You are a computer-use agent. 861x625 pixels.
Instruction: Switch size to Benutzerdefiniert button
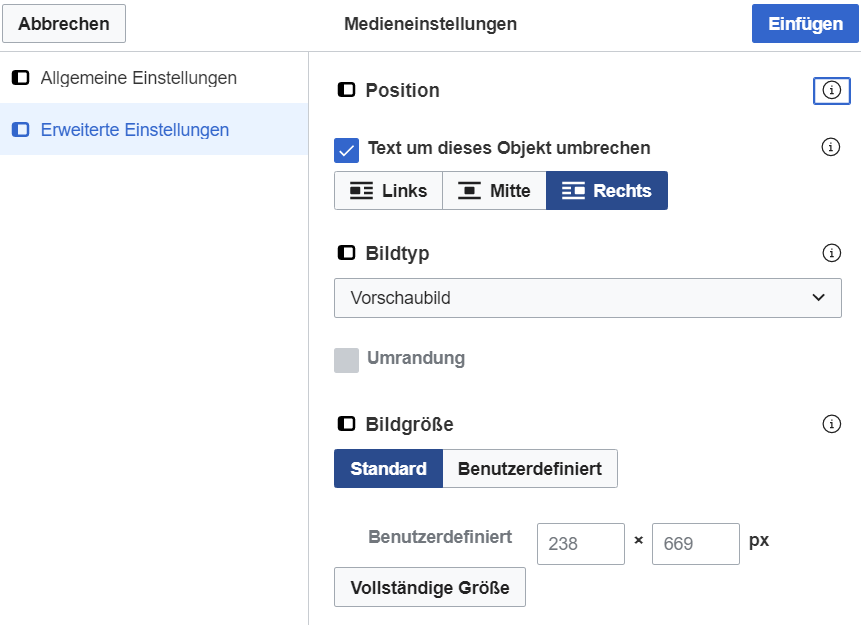coord(530,468)
